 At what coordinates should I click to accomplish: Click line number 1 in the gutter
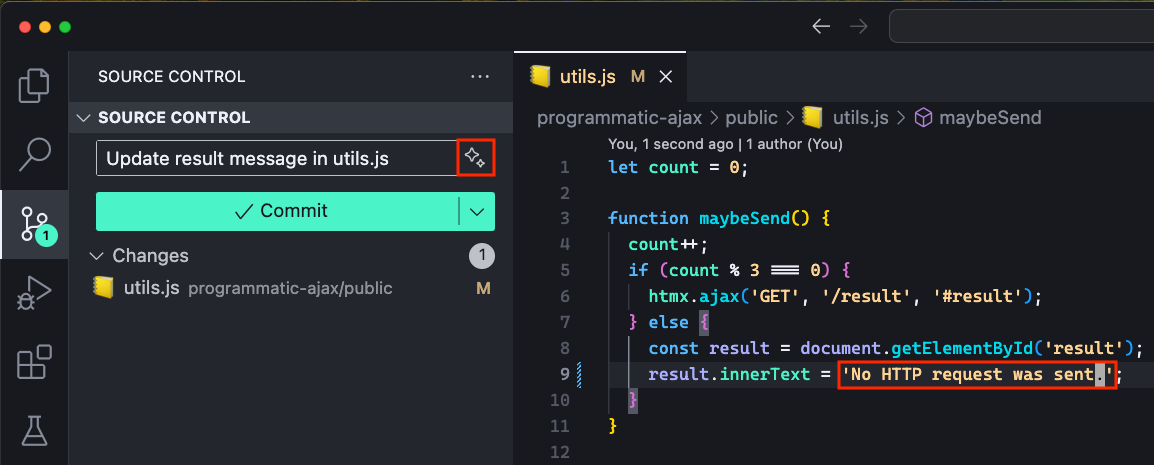coord(564,168)
